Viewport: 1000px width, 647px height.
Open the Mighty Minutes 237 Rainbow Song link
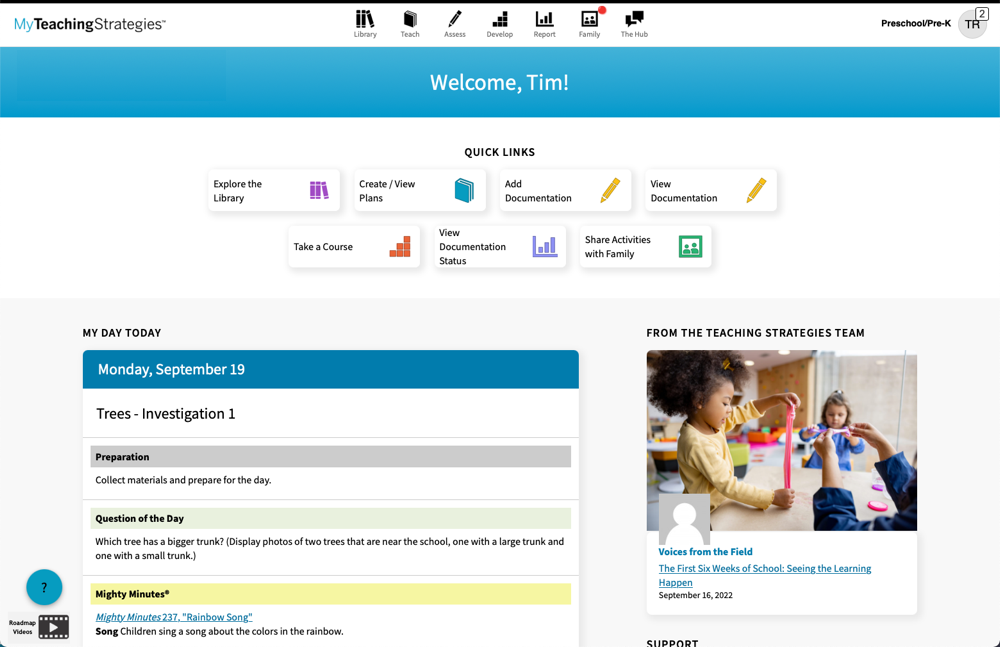tap(174, 617)
